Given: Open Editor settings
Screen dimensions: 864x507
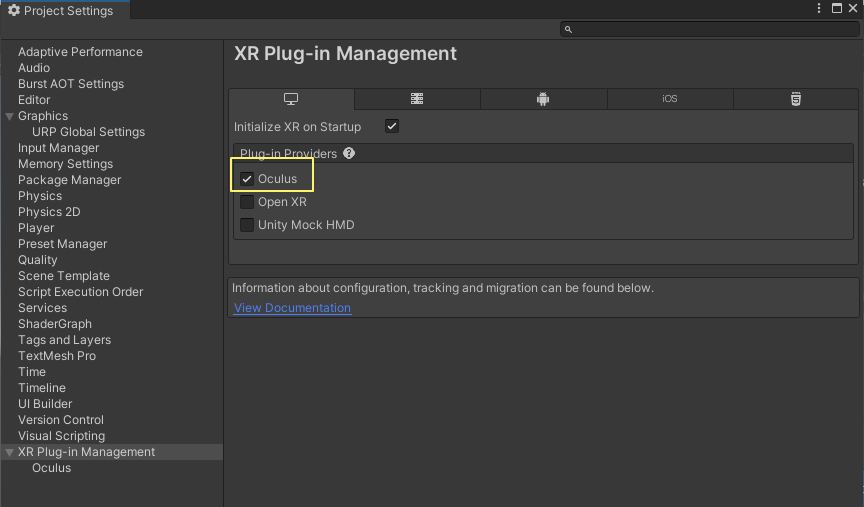Looking at the screenshot, I should coord(34,100).
